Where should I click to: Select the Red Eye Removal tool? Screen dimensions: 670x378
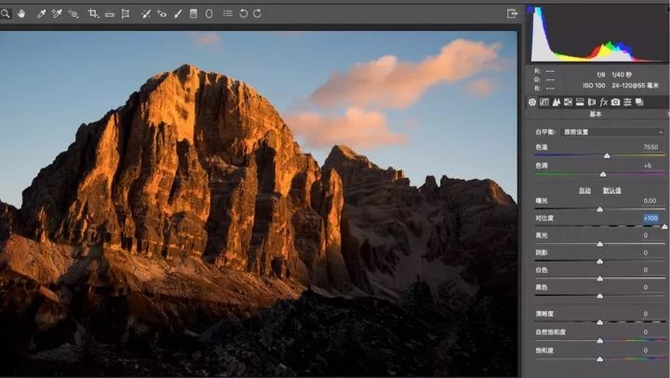click(162, 14)
